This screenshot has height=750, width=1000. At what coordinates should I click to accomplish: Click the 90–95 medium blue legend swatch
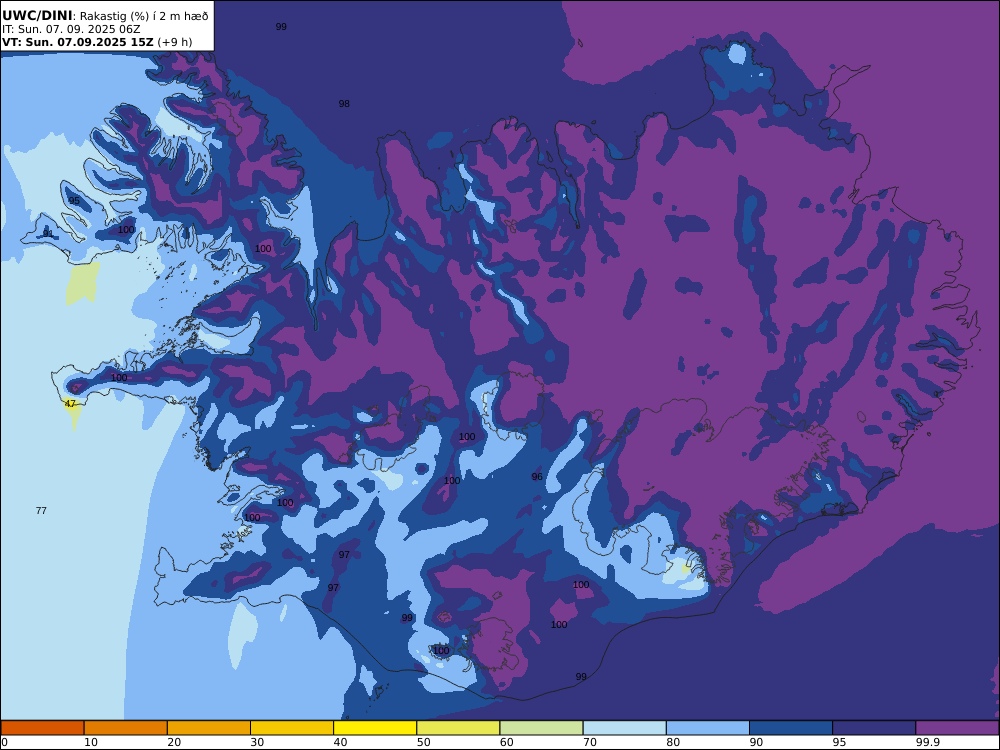point(791,728)
